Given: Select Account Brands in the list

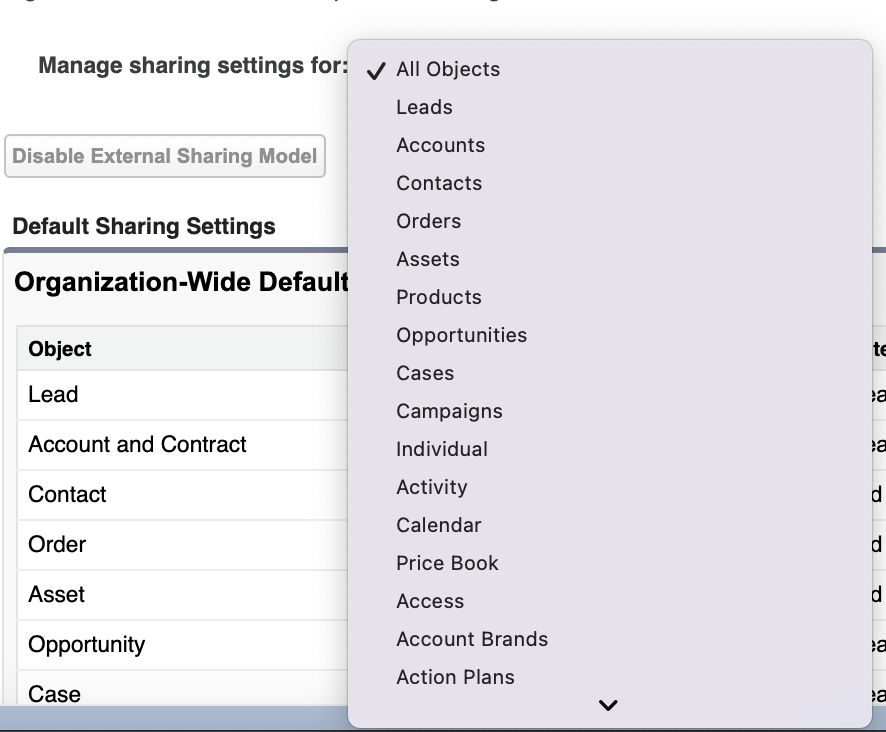Looking at the screenshot, I should pyautogui.click(x=471, y=639).
